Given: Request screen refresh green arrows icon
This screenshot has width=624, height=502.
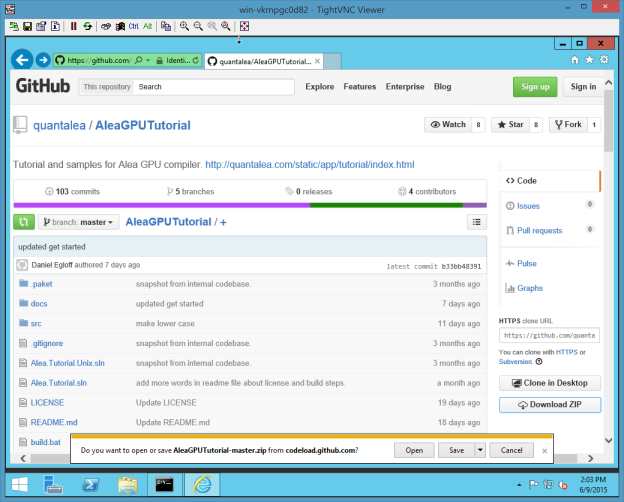Looking at the screenshot, I should tap(87, 26).
